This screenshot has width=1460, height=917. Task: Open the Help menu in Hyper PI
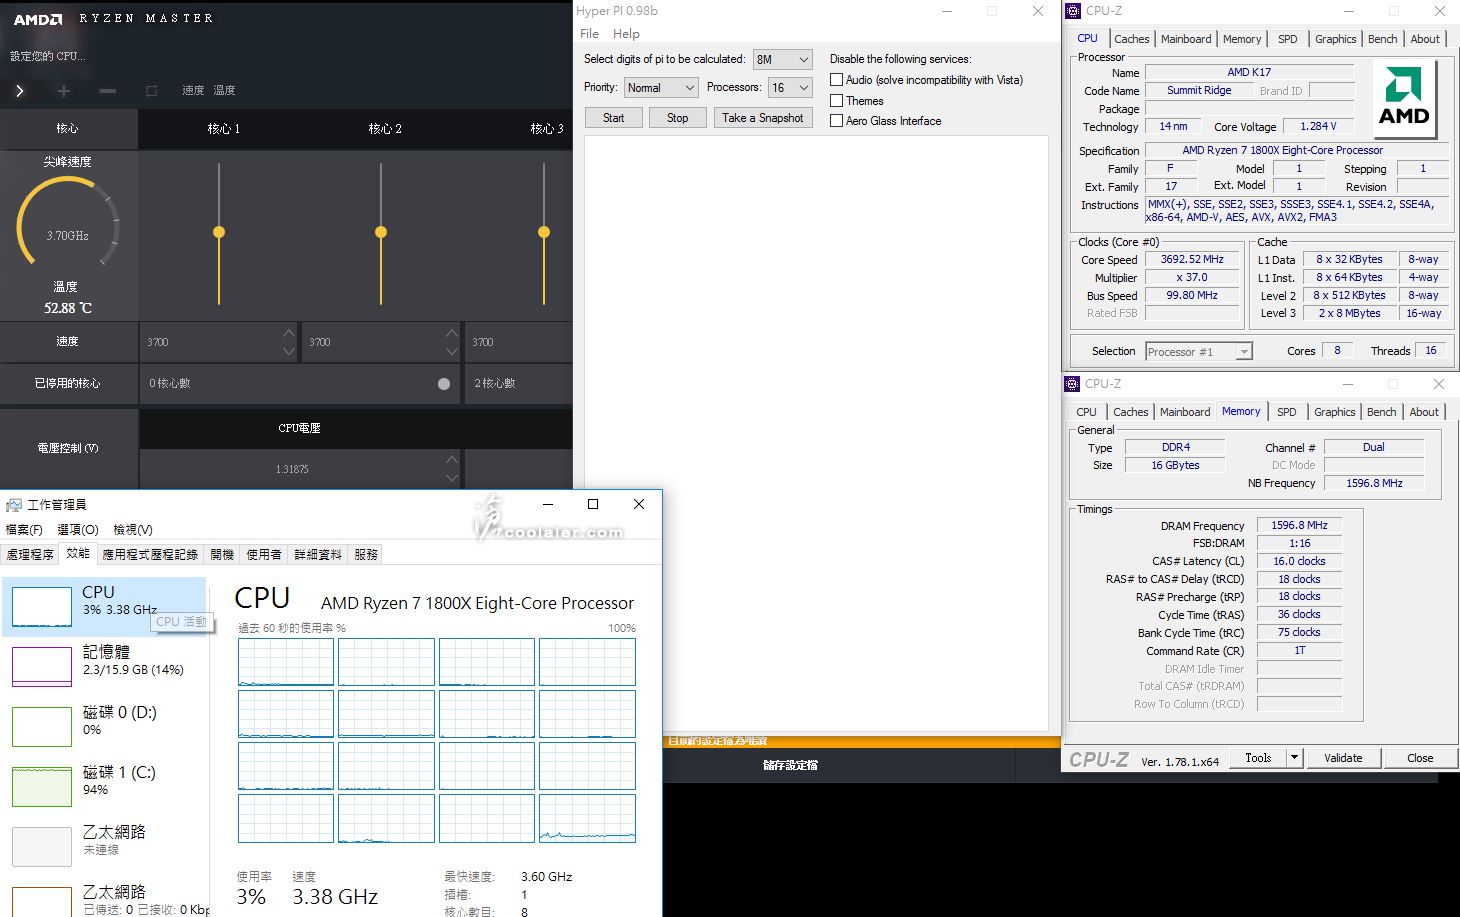tap(626, 34)
